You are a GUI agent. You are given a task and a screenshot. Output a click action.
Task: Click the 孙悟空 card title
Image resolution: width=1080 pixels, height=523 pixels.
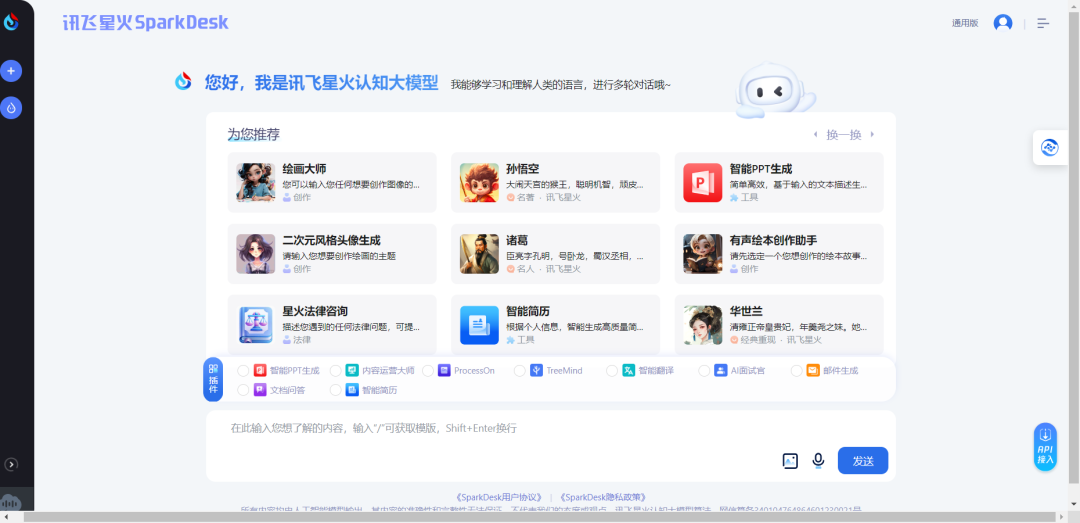(522, 169)
